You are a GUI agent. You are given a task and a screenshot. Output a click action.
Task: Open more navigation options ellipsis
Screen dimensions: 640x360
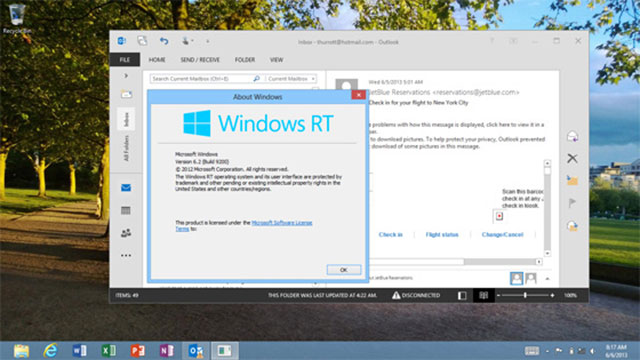click(x=126, y=256)
